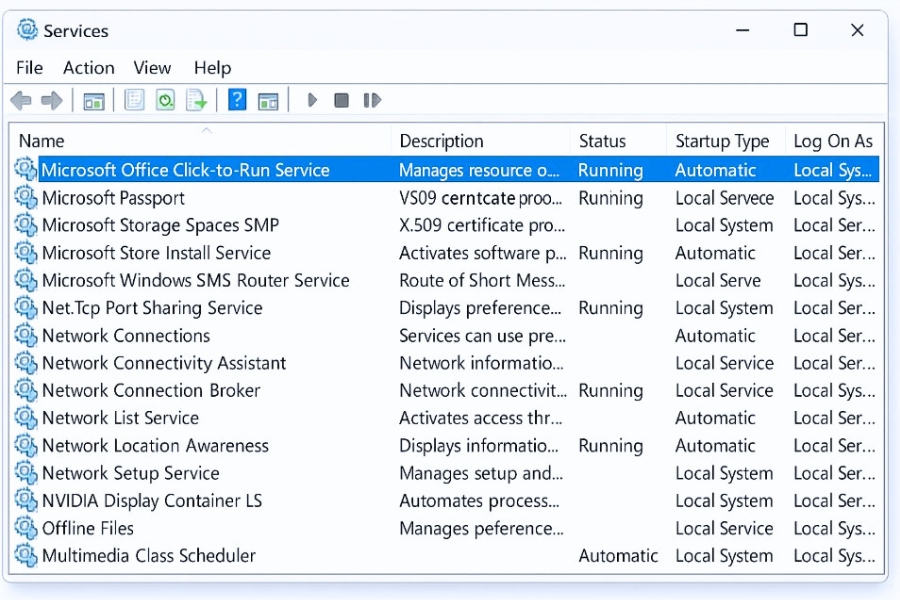Click the Forward arrow in the toolbar
Image resolution: width=900 pixels, height=600 pixels.
[x=52, y=100]
